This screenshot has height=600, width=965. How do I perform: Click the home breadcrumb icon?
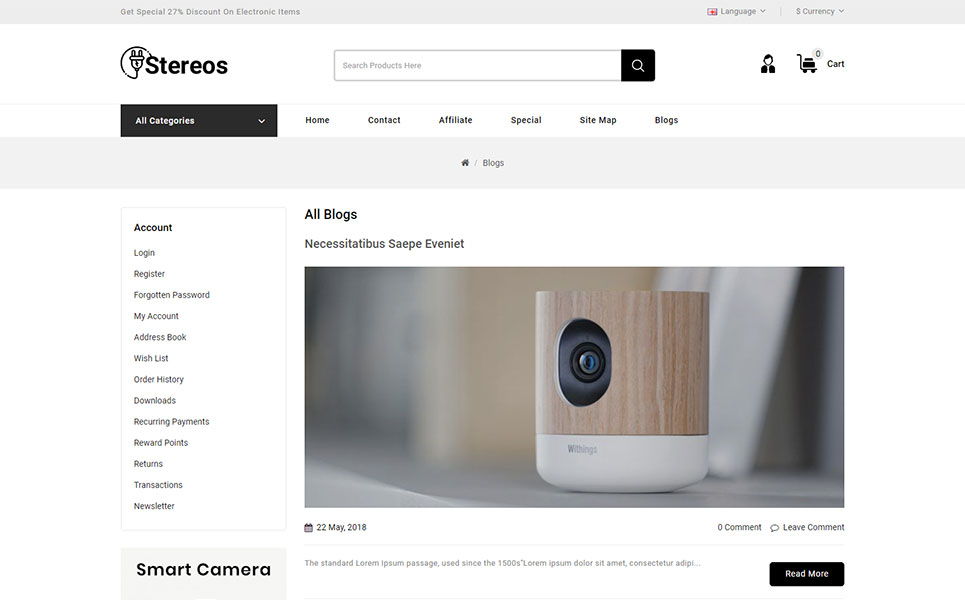click(x=465, y=163)
